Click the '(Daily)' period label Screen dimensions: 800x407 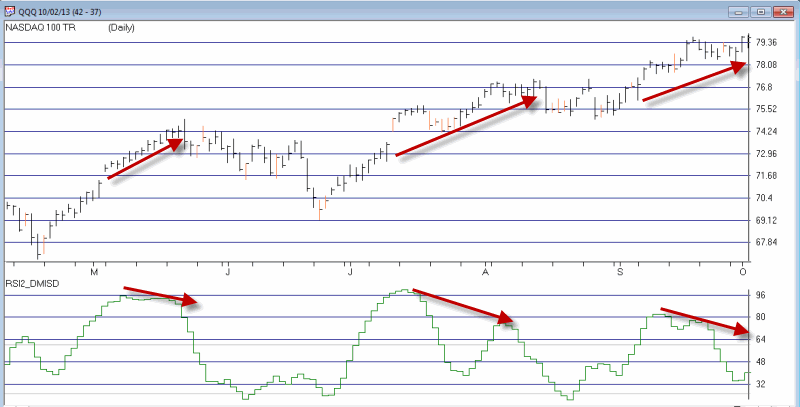coord(121,28)
